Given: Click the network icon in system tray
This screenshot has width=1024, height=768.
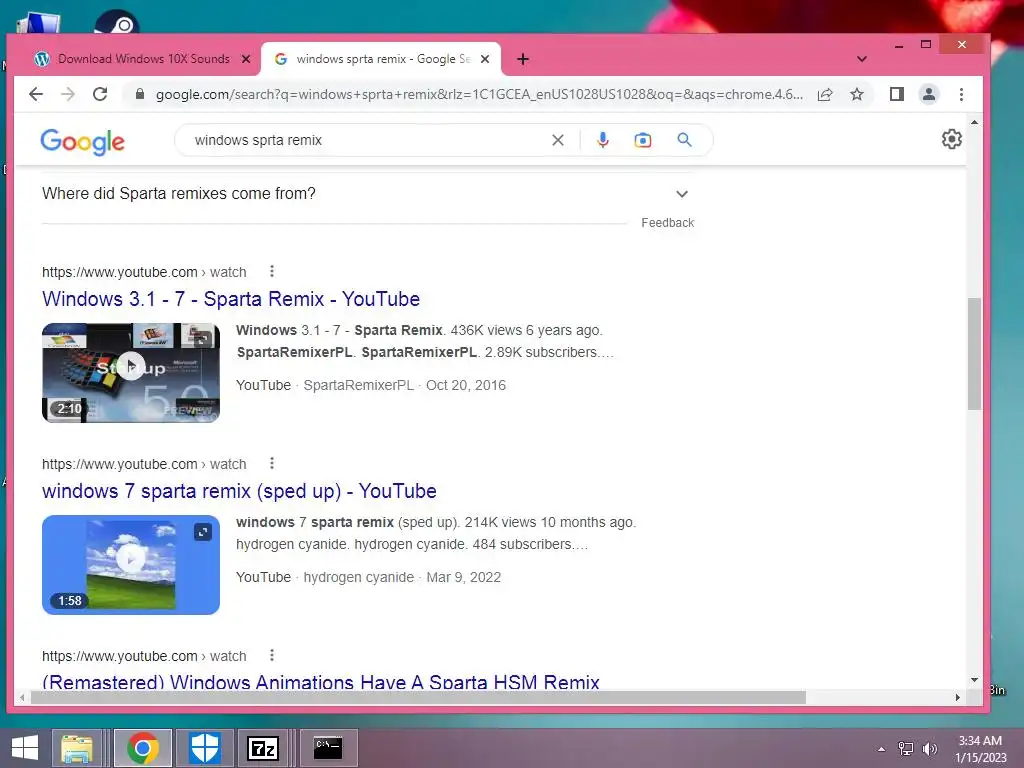Looking at the screenshot, I should pos(906,748).
